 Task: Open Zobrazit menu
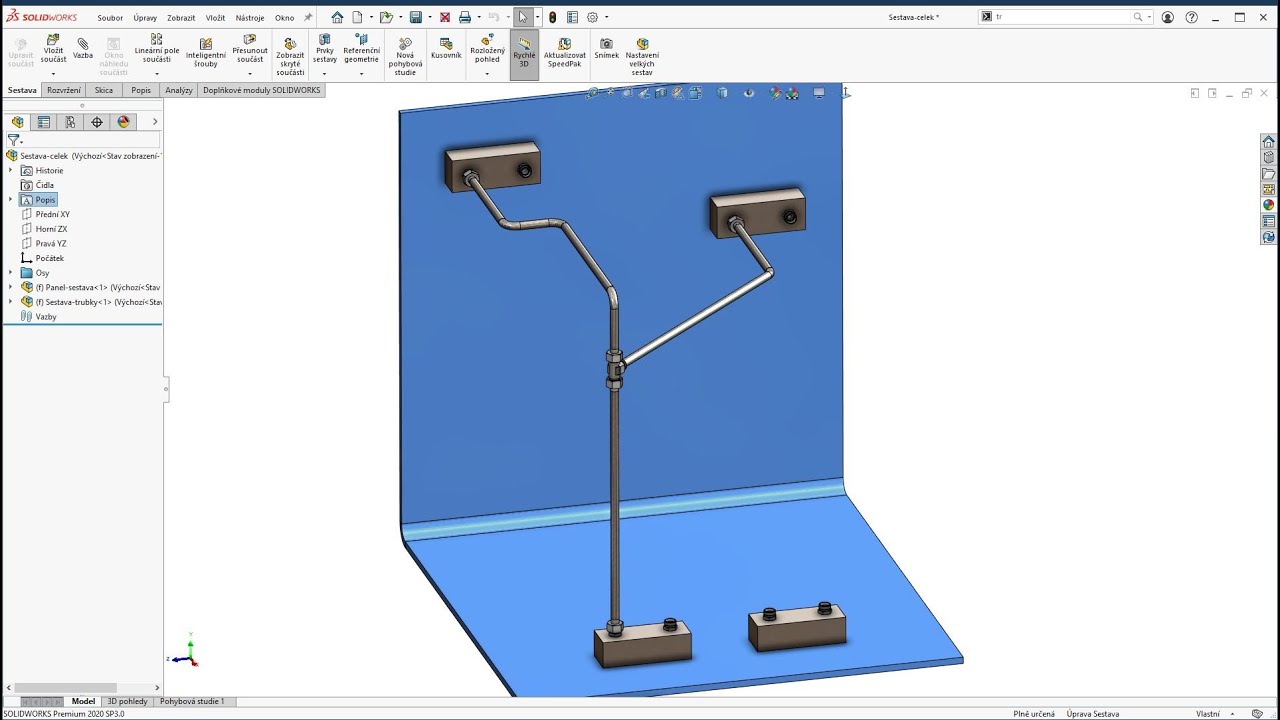pos(181,18)
